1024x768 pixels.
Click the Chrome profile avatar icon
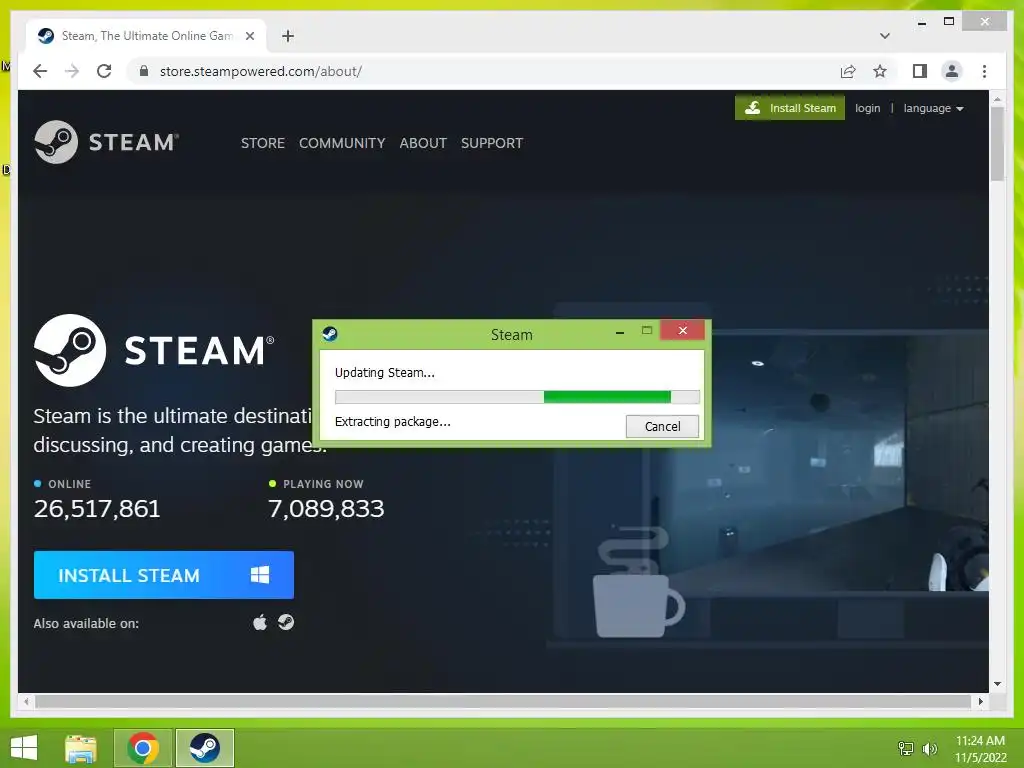(952, 71)
